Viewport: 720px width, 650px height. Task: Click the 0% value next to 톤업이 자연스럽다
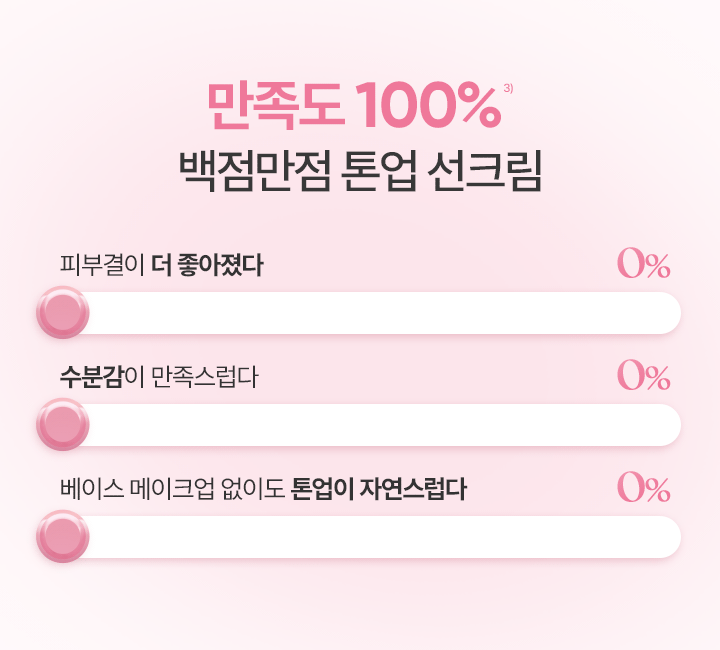point(644,488)
